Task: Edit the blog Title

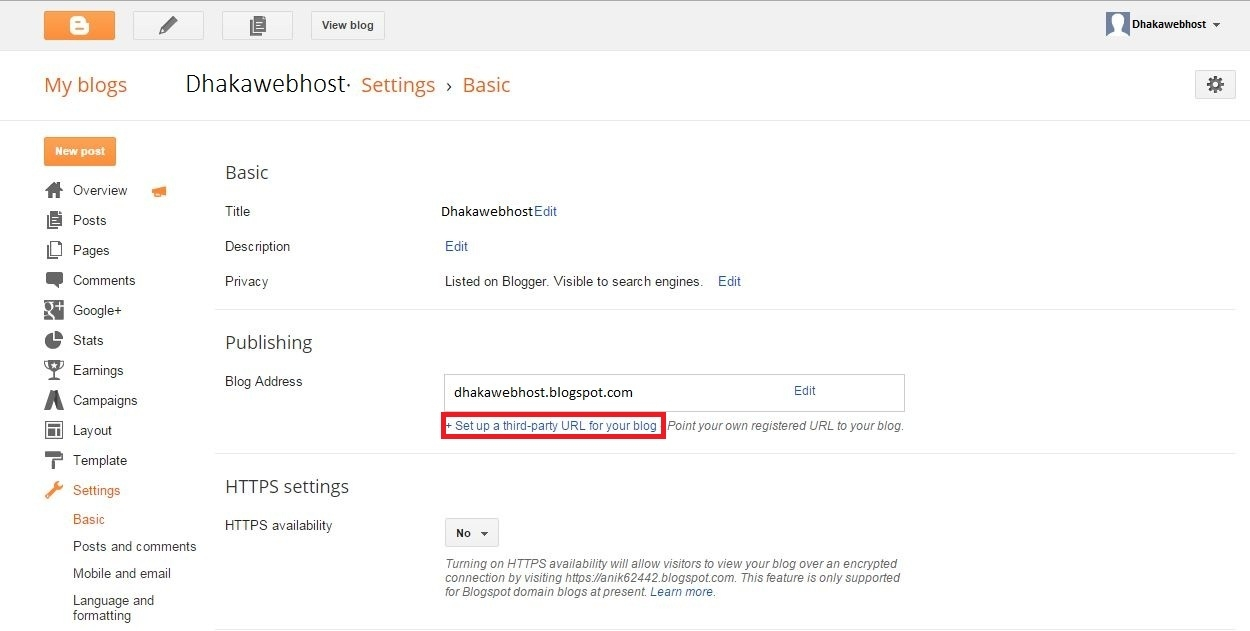Action: pyautogui.click(x=545, y=211)
